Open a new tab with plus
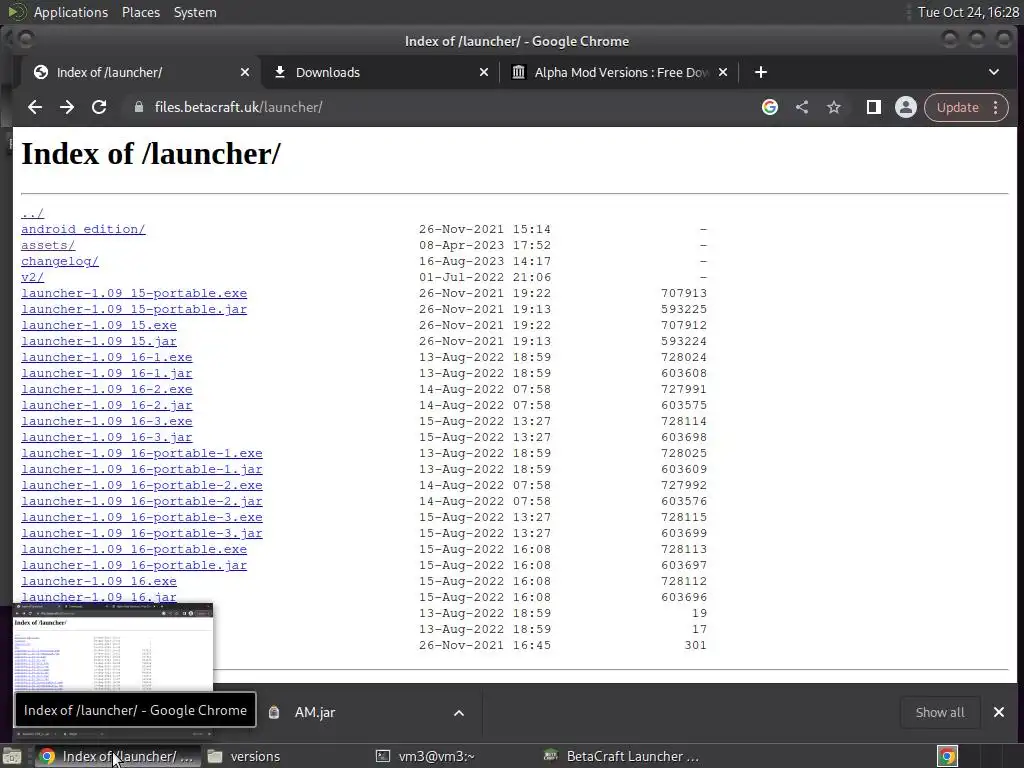The height and width of the screenshot is (768, 1024). (761, 72)
